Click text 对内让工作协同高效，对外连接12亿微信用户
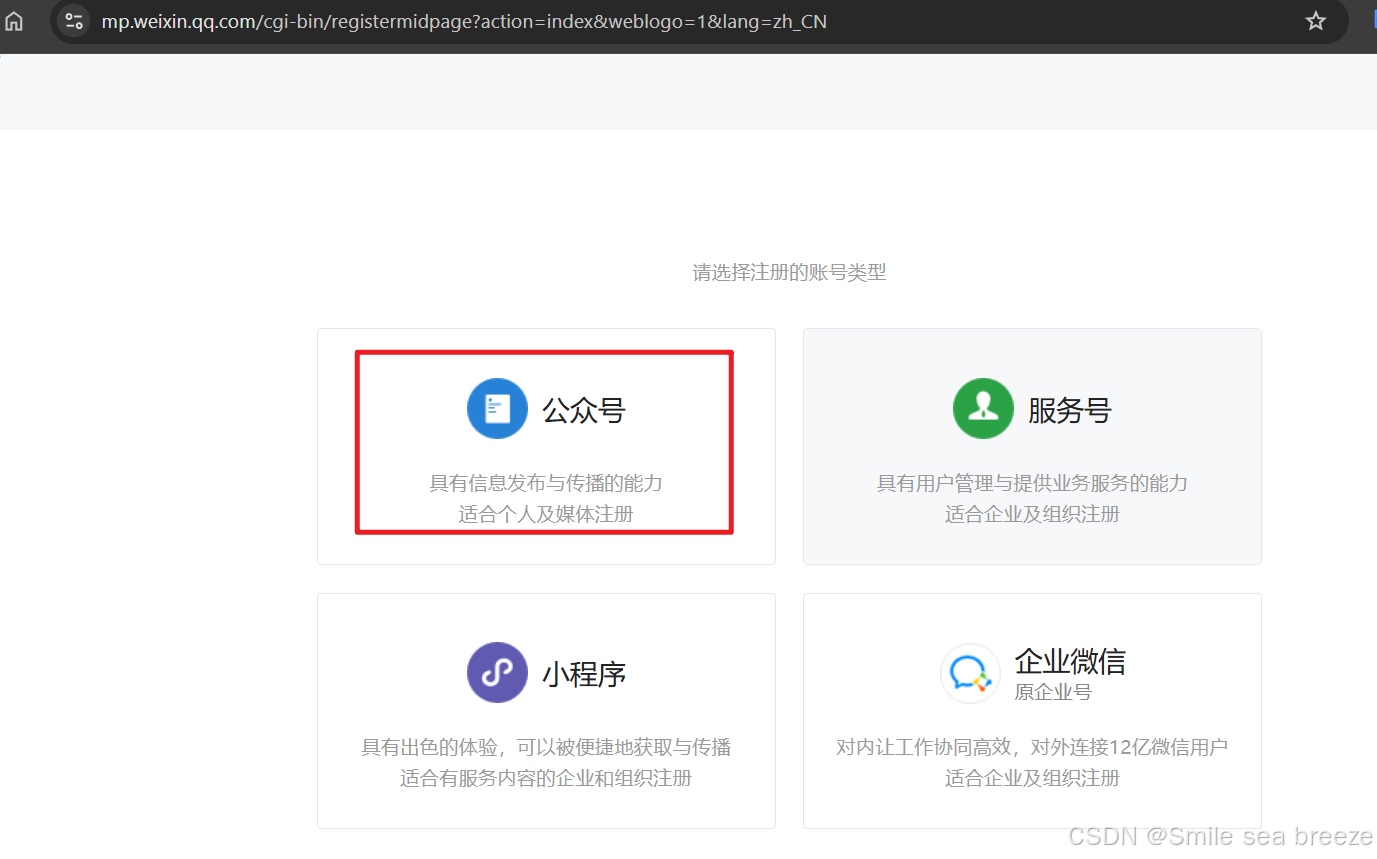Viewport: 1377px width, 859px height. (1032, 747)
